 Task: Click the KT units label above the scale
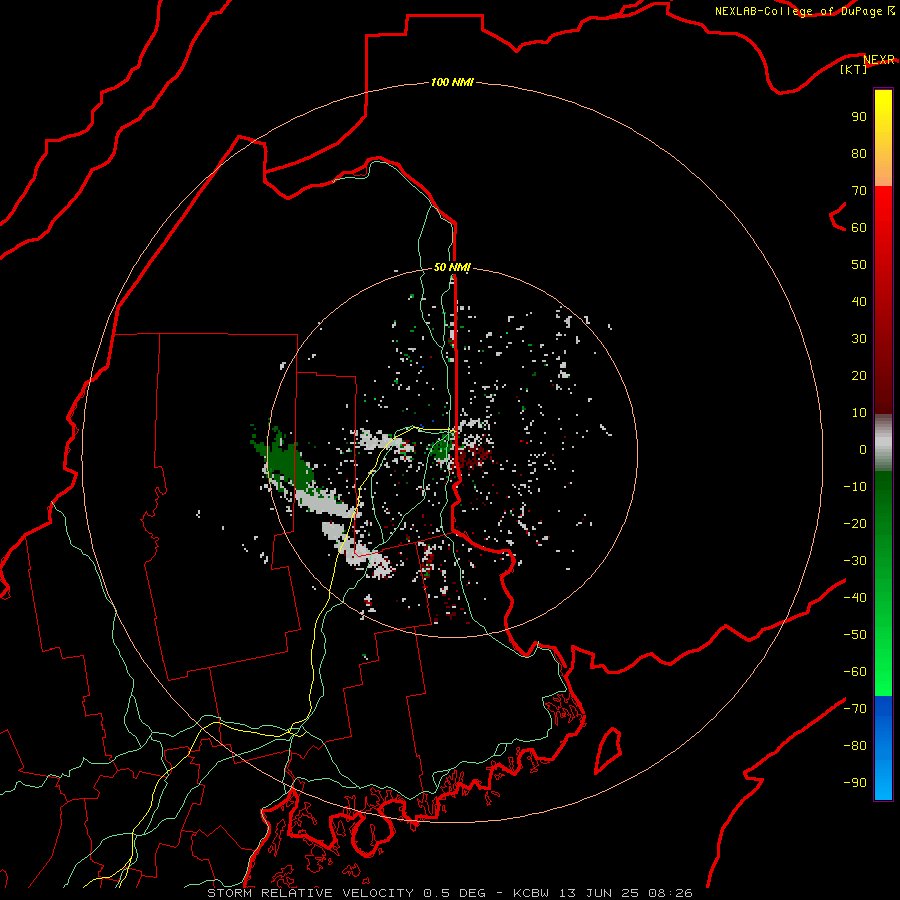click(853, 69)
